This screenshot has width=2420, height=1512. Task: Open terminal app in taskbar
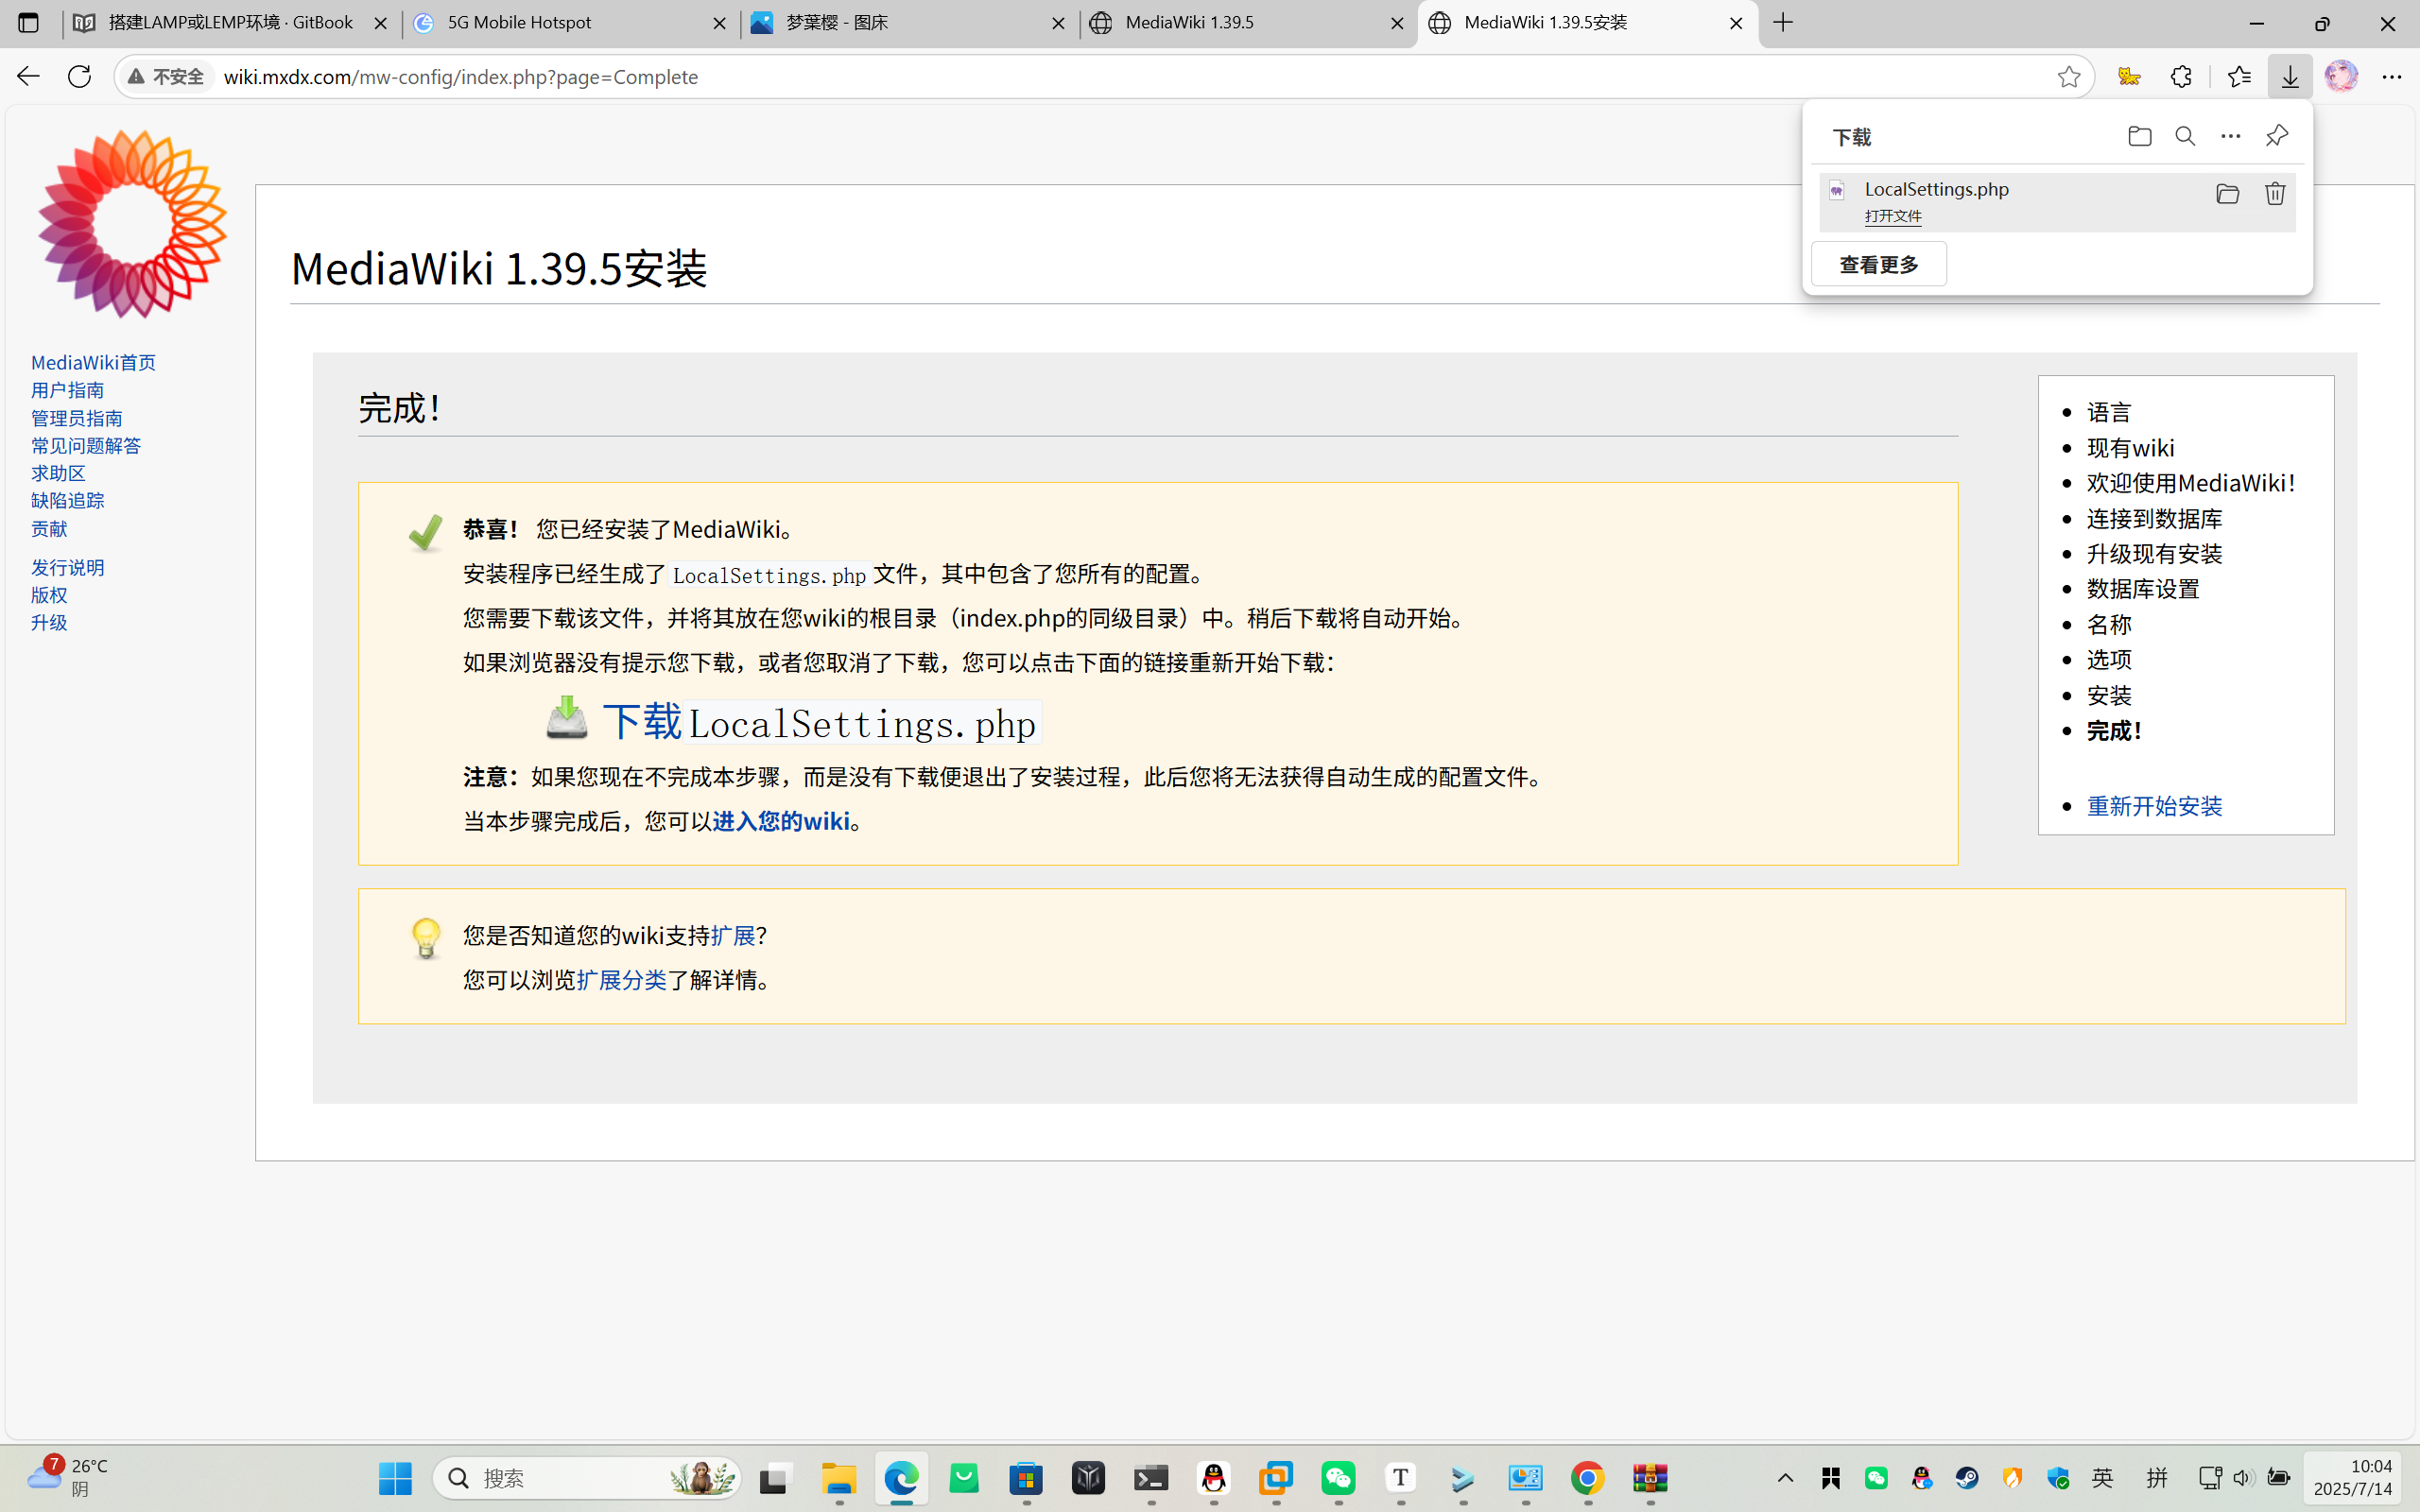[1151, 1478]
